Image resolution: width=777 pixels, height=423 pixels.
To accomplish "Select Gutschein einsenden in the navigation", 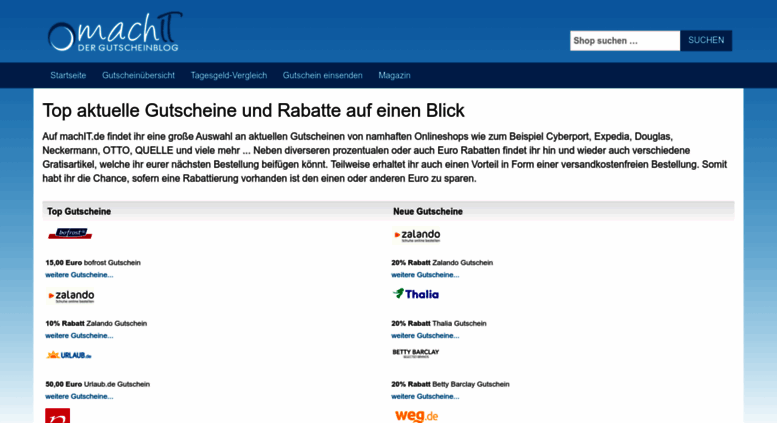I will click(x=323, y=75).
